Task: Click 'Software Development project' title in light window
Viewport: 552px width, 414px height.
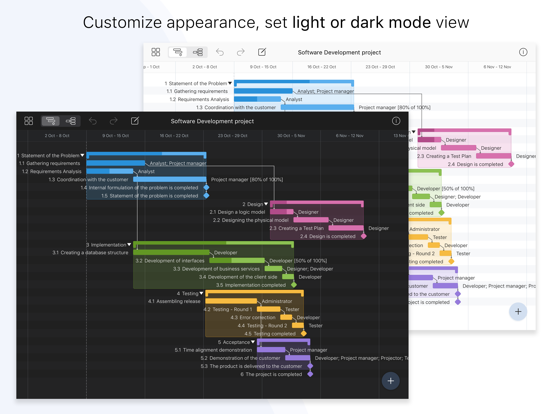Action: [x=339, y=52]
